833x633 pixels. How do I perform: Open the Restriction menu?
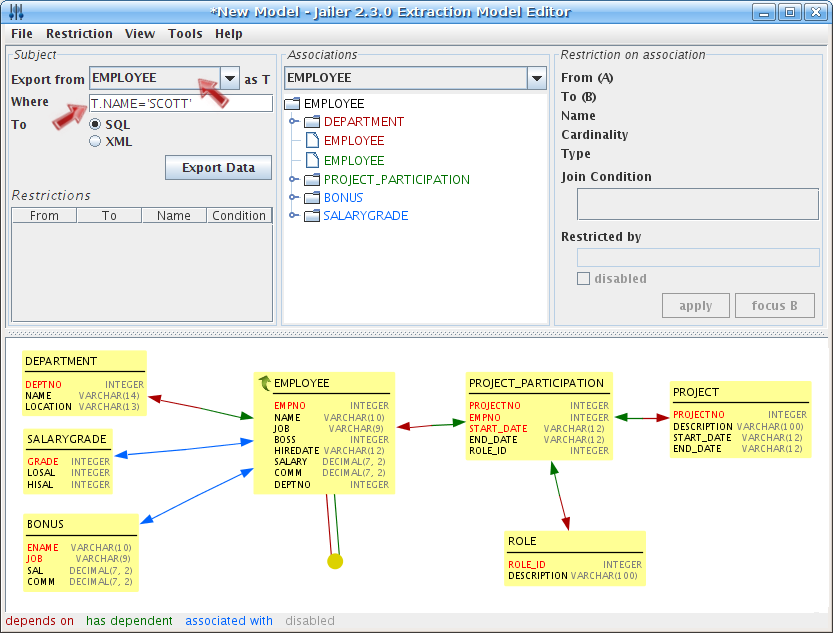pos(79,33)
